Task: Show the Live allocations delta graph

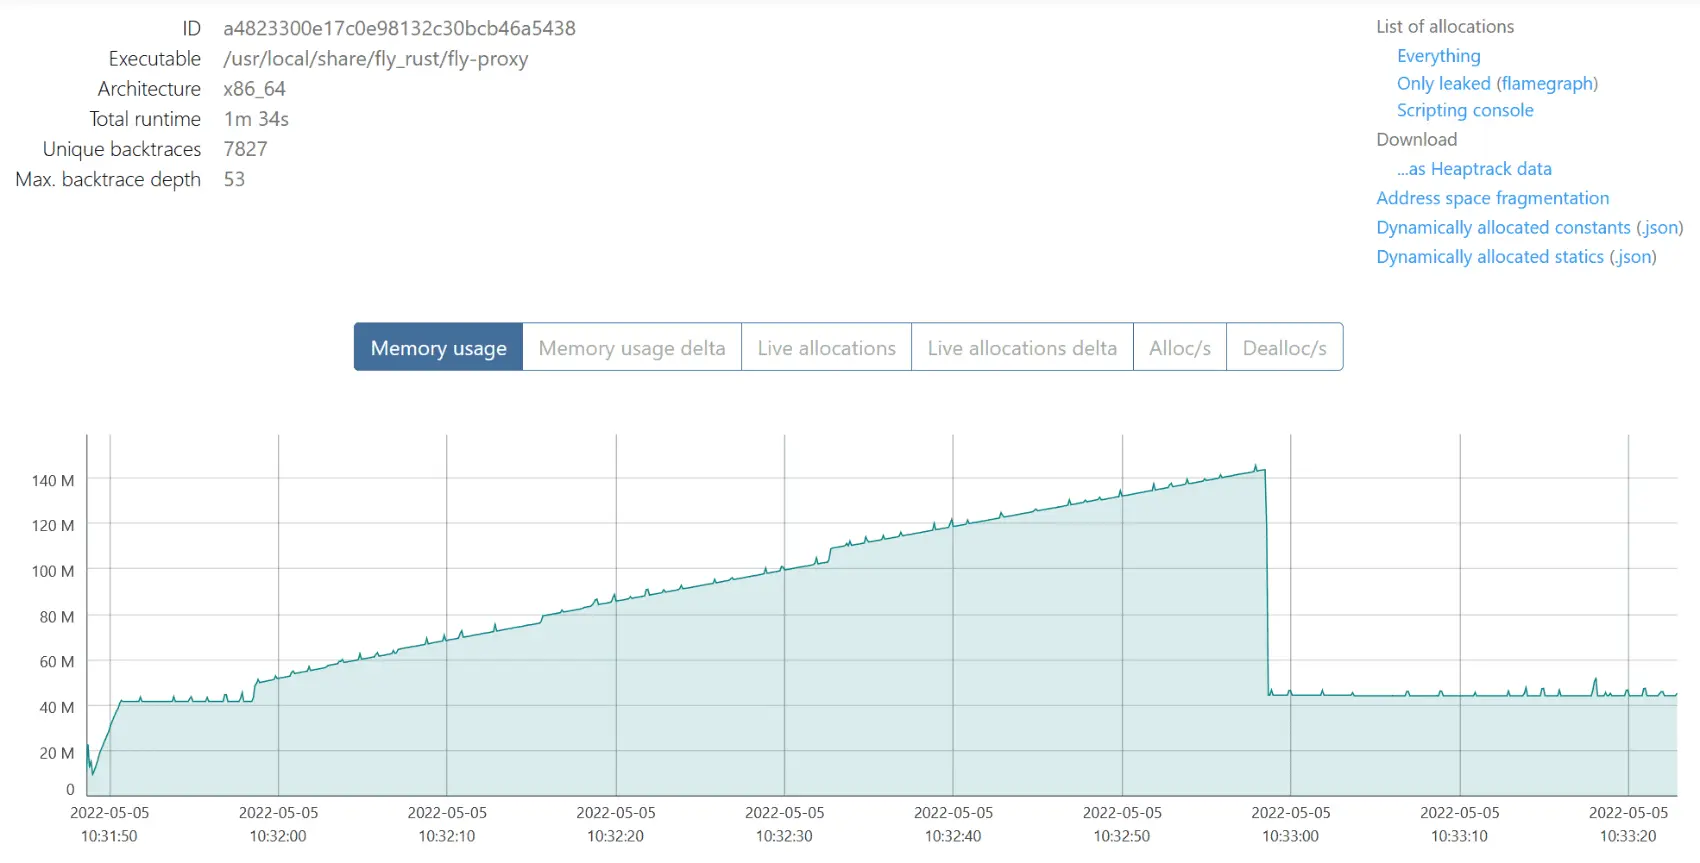Action: point(1021,347)
